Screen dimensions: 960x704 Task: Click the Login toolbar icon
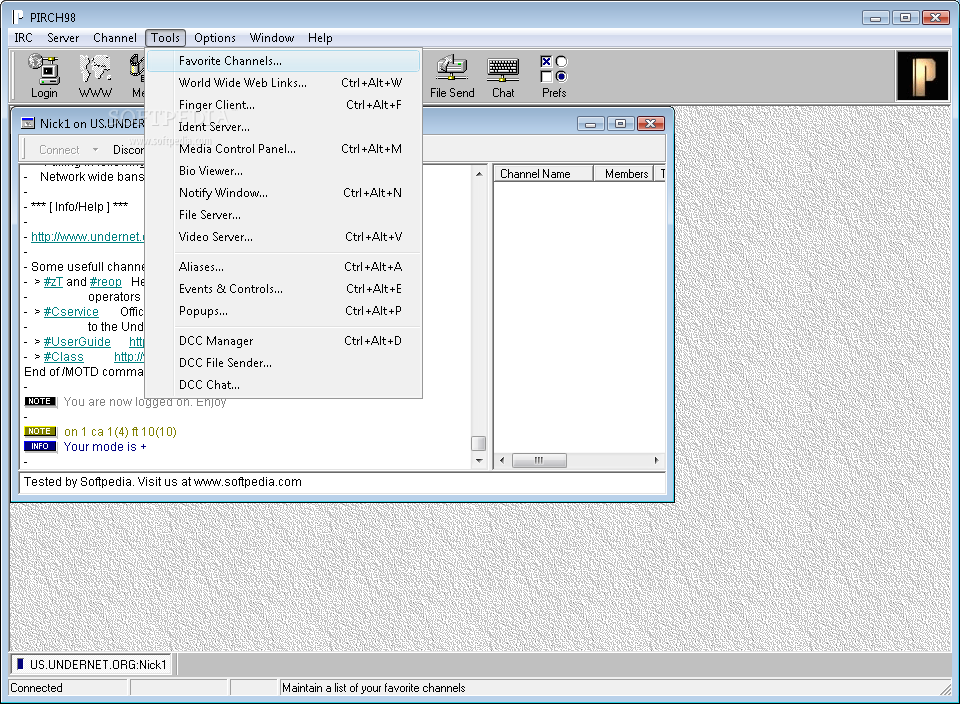[44, 77]
